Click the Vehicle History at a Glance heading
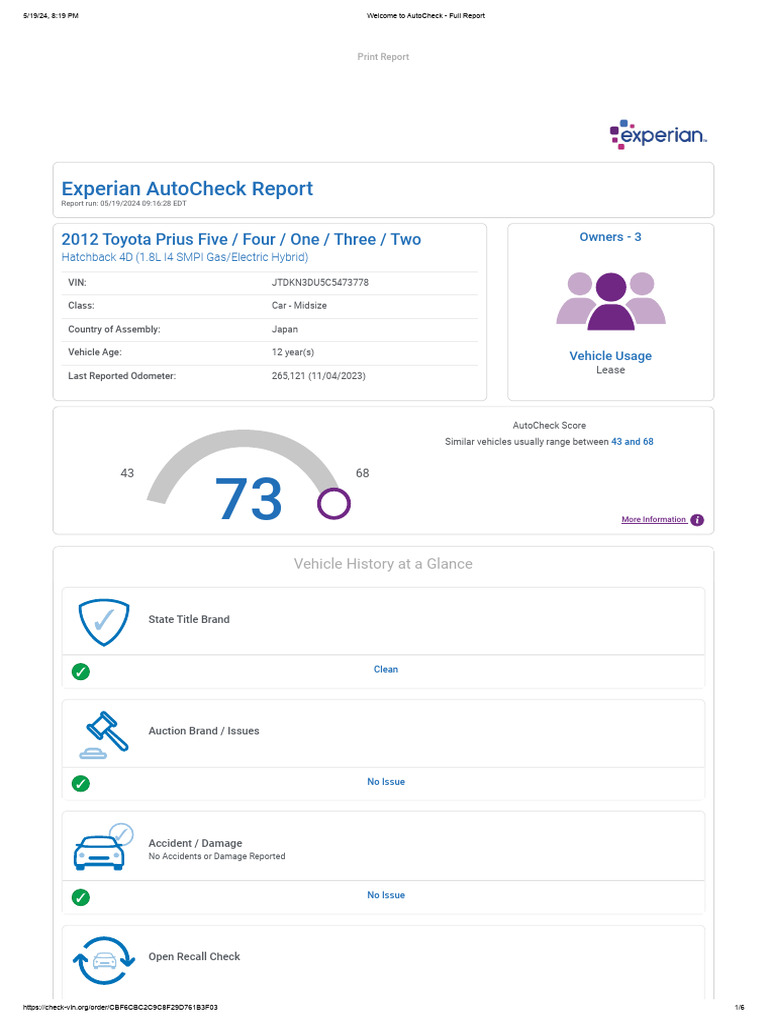The width and height of the screenshot is (768, 1024). coord(383,564)
